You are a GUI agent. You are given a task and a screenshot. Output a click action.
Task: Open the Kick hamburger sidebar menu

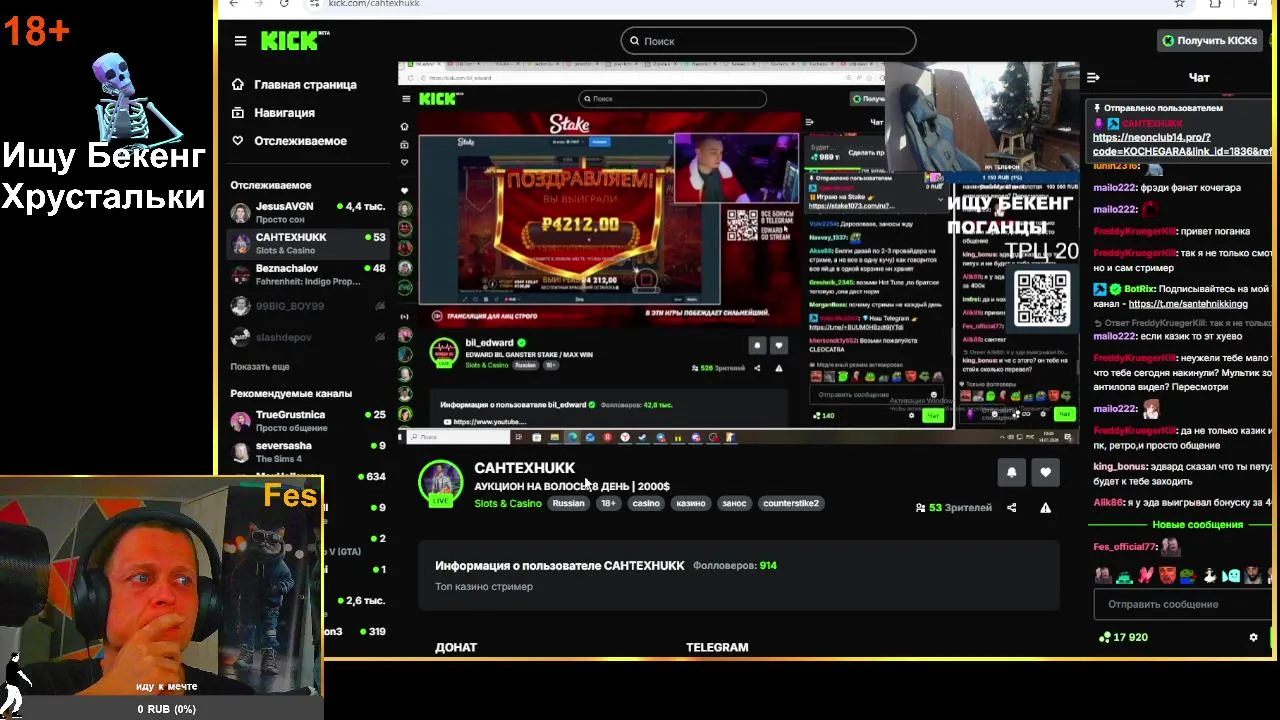240,41
